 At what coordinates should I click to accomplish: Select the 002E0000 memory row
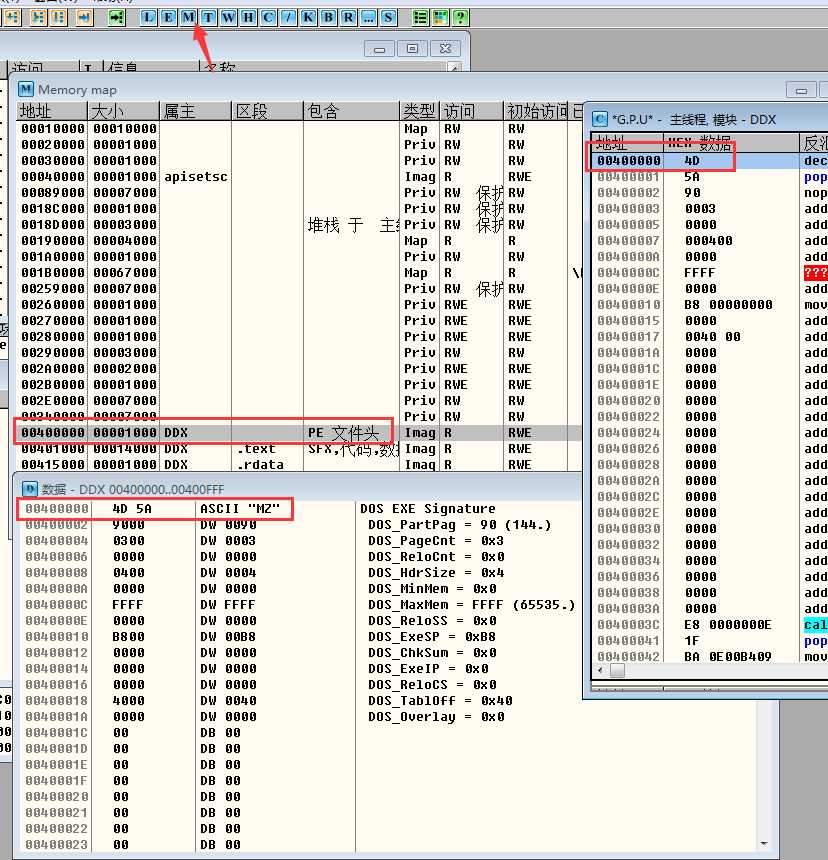(299, 400)
